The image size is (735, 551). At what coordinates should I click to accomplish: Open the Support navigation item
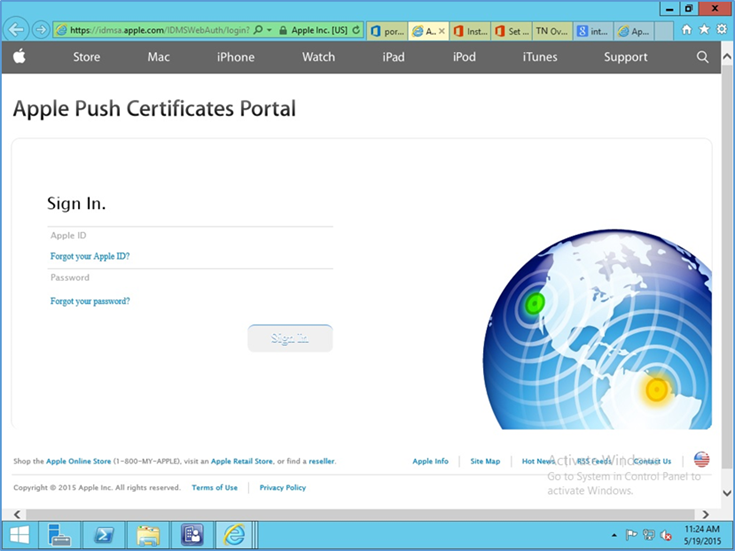625,57
